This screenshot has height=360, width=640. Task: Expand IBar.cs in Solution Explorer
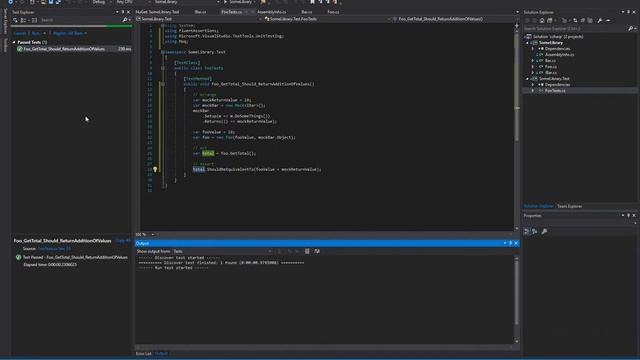(x=533, y=73)
